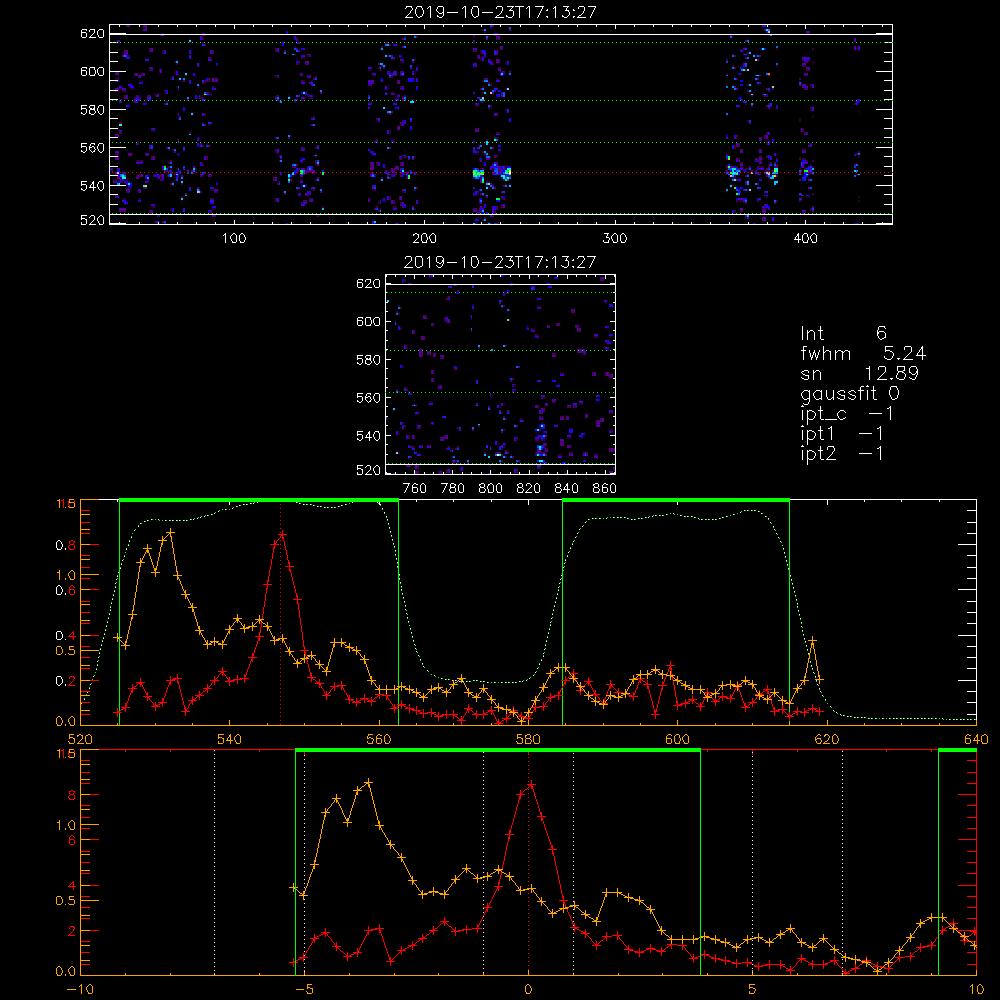Click the '5' x-axis label of the bottom plot
Viewport: 1000px width, 1000px height.
(753, 990)
